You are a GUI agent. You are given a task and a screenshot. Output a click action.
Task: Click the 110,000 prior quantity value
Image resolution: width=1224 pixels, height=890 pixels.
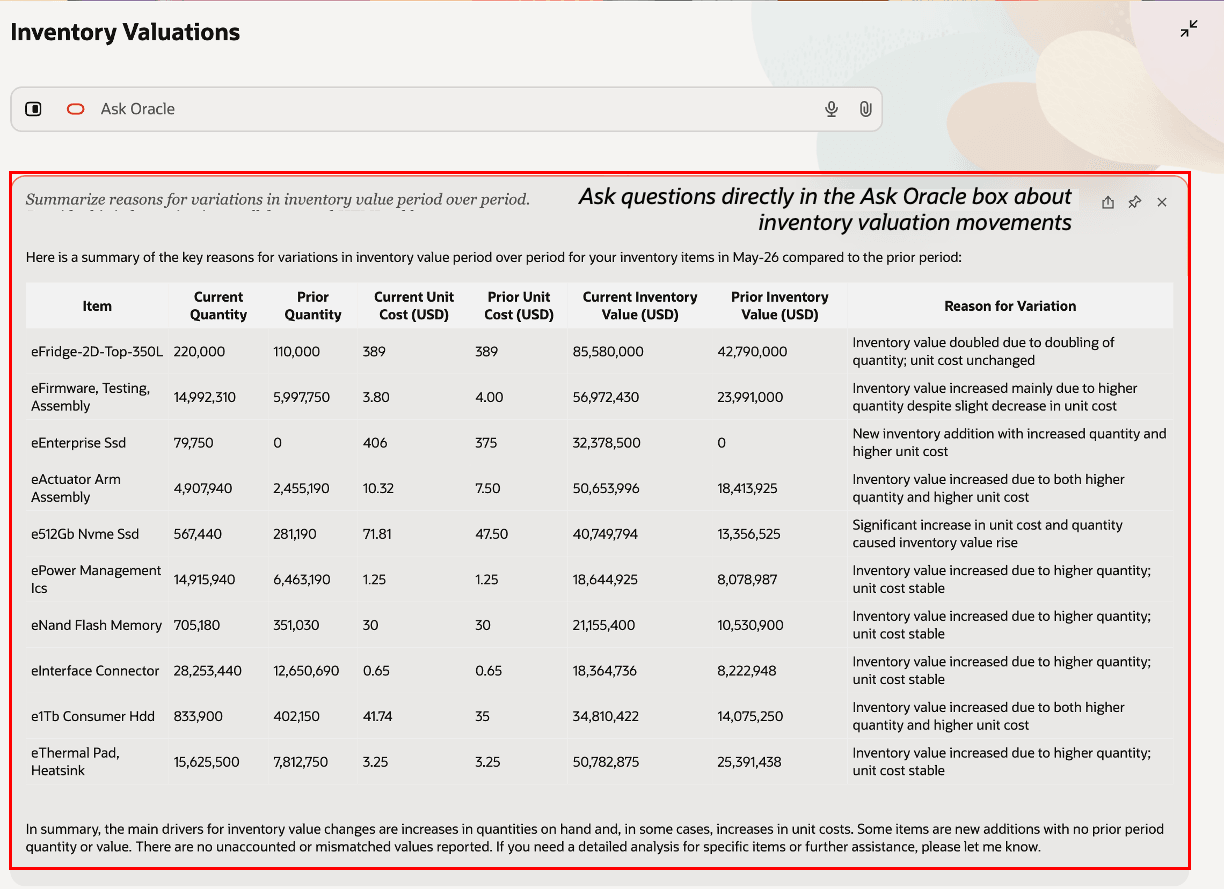click(296, 352)
